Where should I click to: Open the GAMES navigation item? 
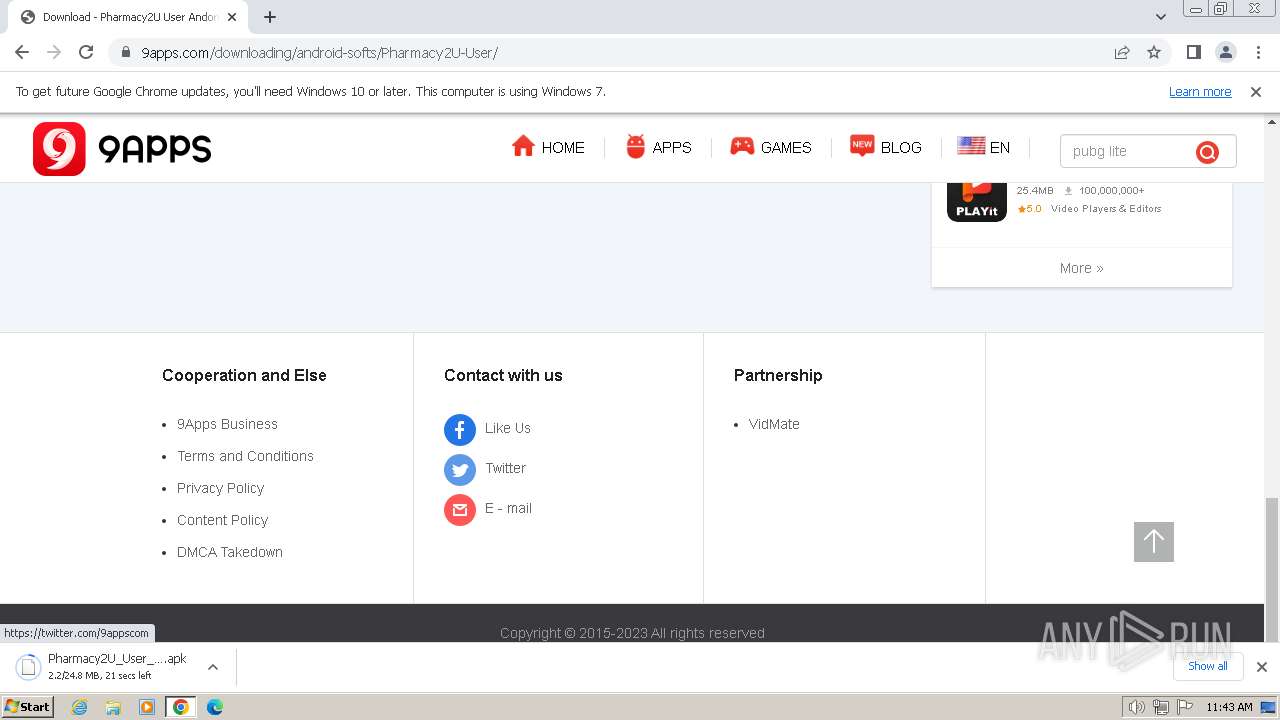(x=770, y=147)
